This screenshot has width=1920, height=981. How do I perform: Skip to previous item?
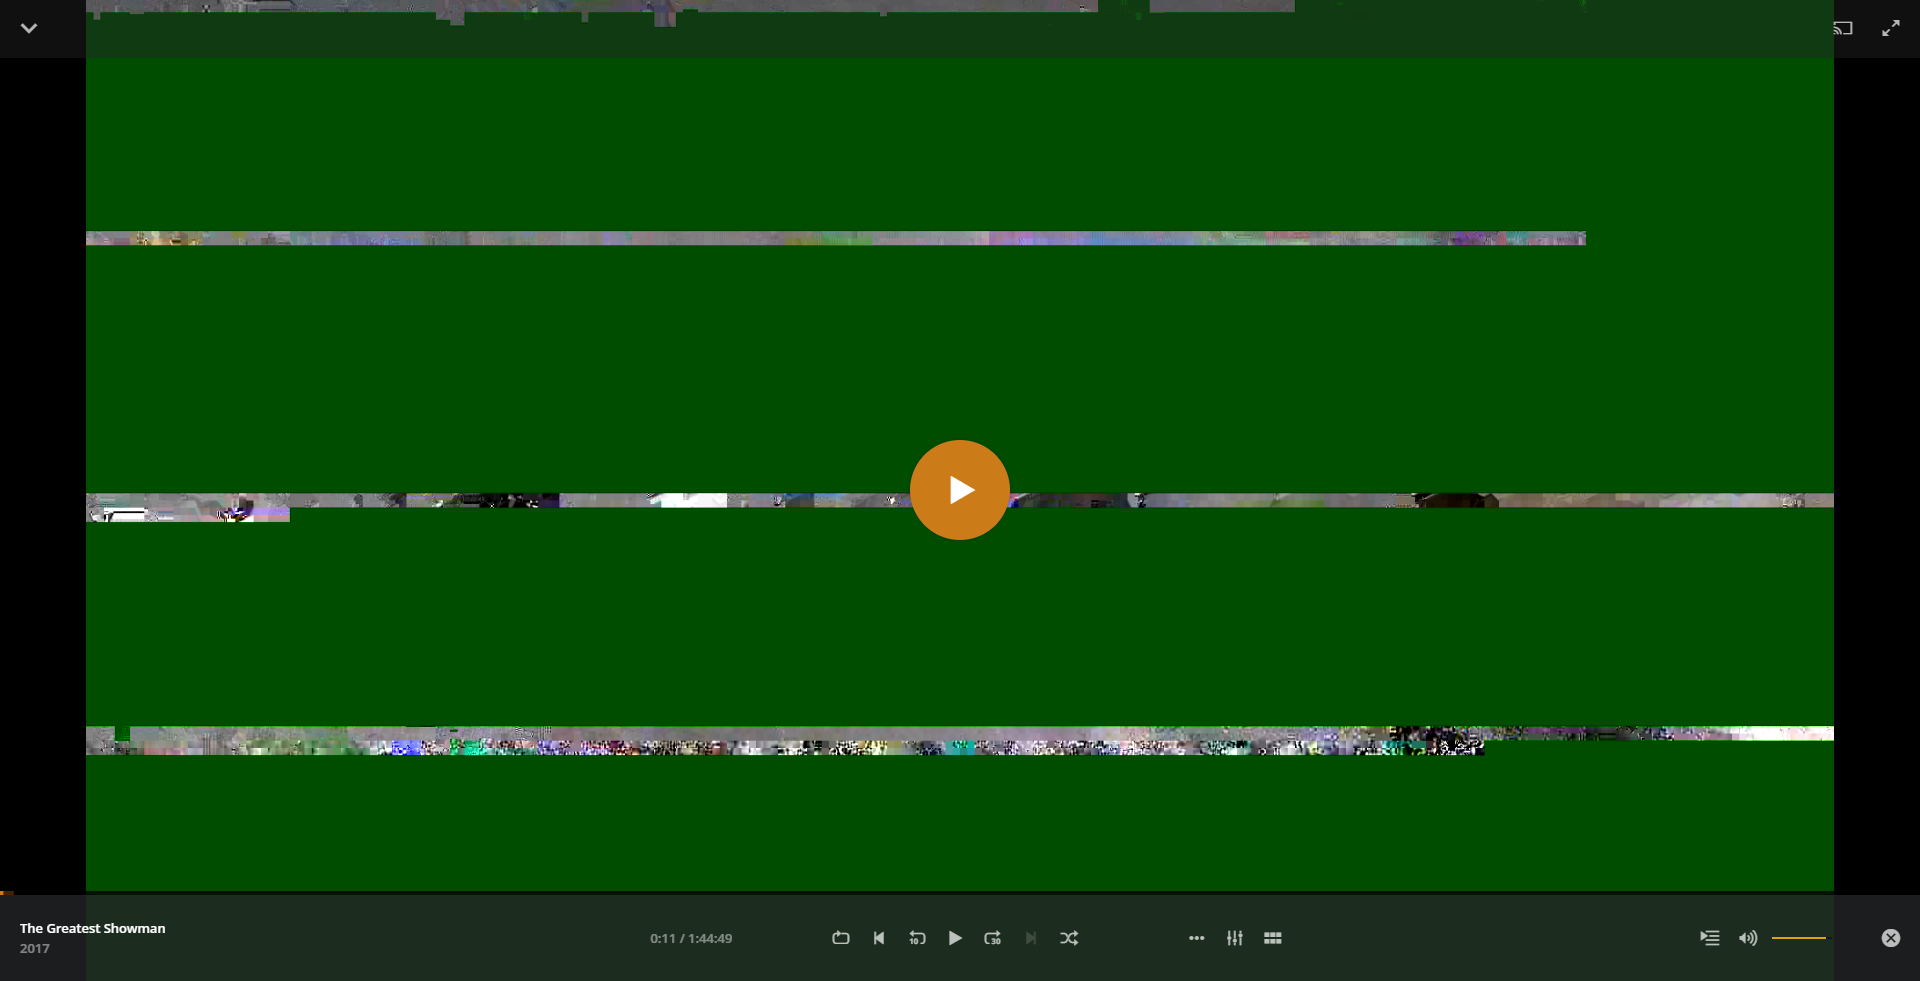(x=879, y=938)
